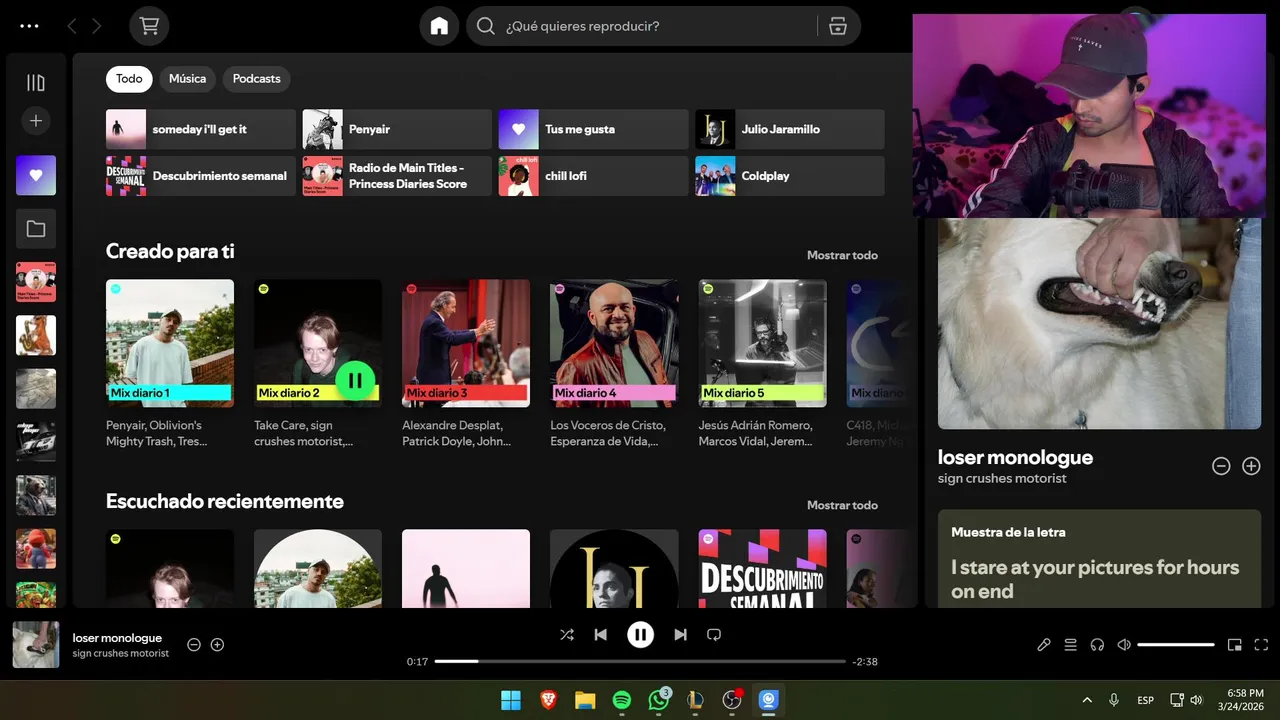The image size is (1280, 720).
Task: Go to Home via house icon
Action: (x=439, y=26)
